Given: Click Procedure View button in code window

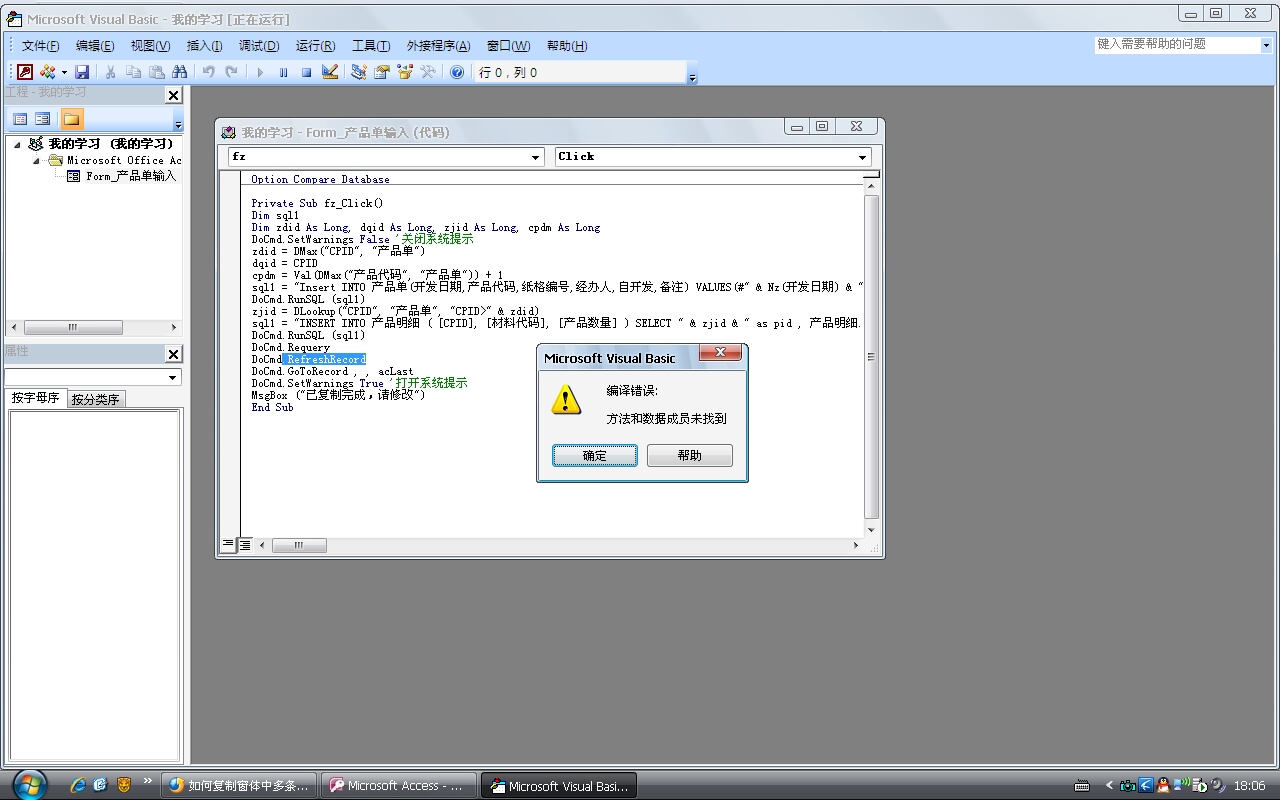Looking at the screenshot, I should coord(229,545).
